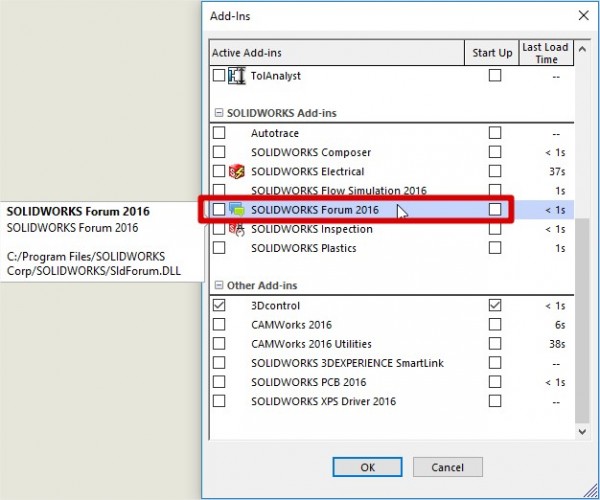Click the vertical scrollbar thumb
600x500 pixels.
click(582, 321)
